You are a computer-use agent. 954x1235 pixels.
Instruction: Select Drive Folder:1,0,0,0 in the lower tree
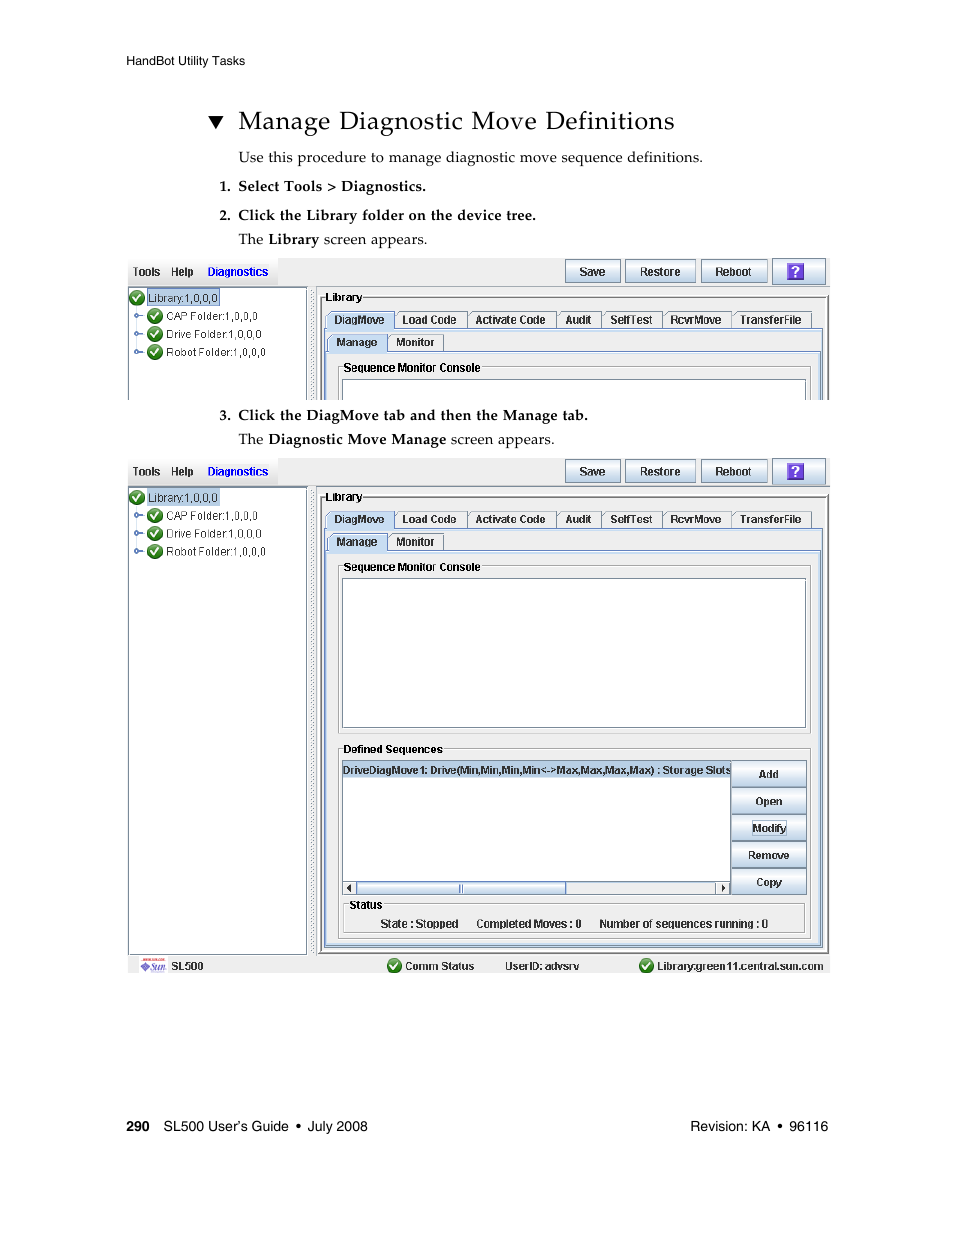(x=214, y=534)
